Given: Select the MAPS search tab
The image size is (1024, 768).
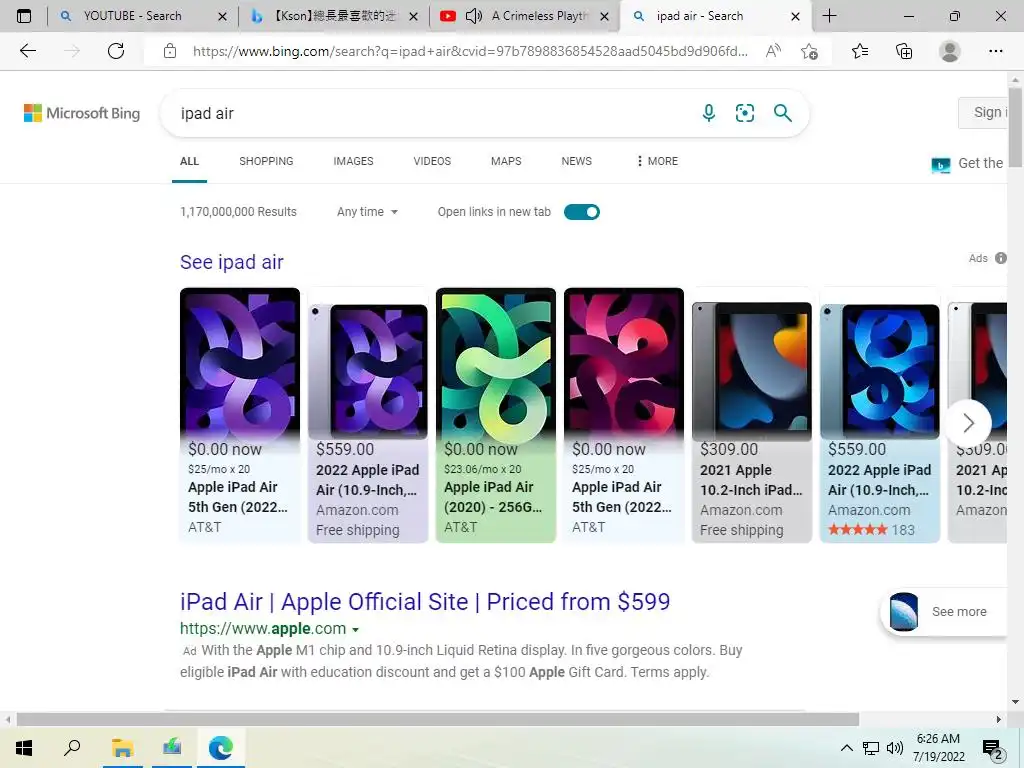Looking at the screenshot, I should [506, 161].
